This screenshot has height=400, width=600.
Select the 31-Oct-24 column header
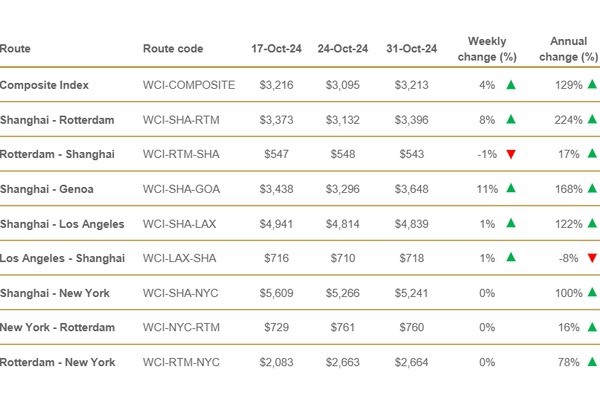[x=413, y=48]
